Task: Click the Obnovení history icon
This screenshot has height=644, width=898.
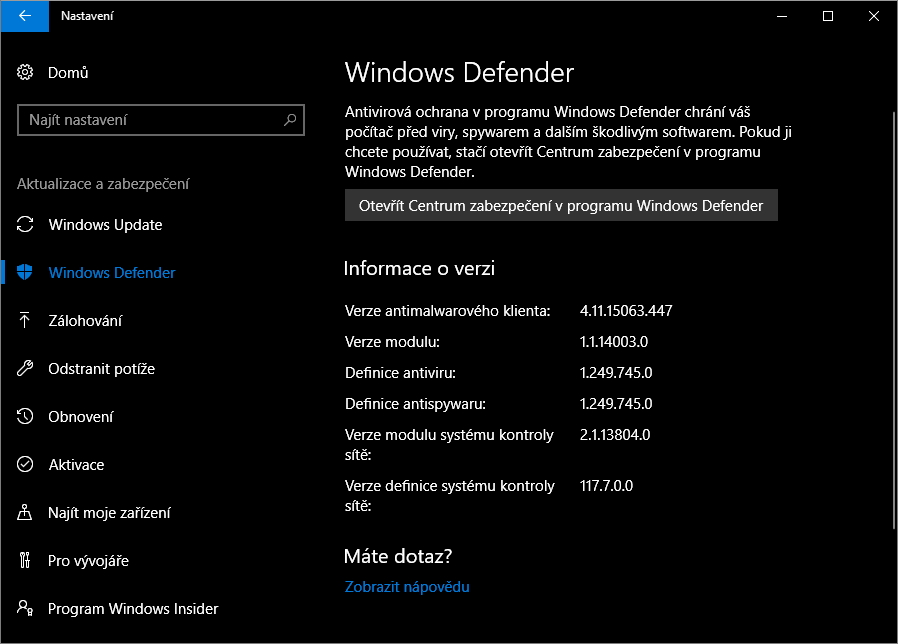Action: 26,417
